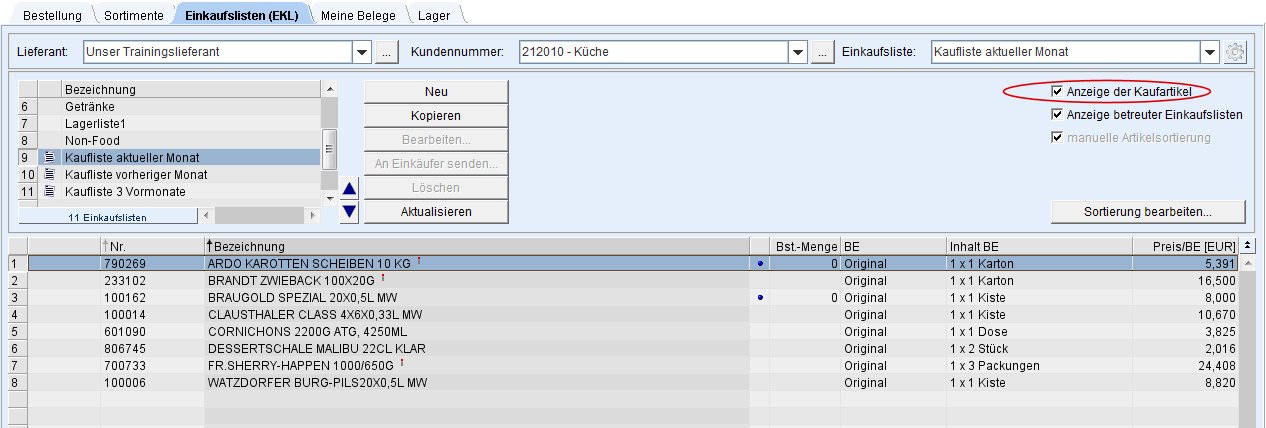Move list down with blue down arrow
Viewport: 1266px width, 428px height.
tap(349, 210)
